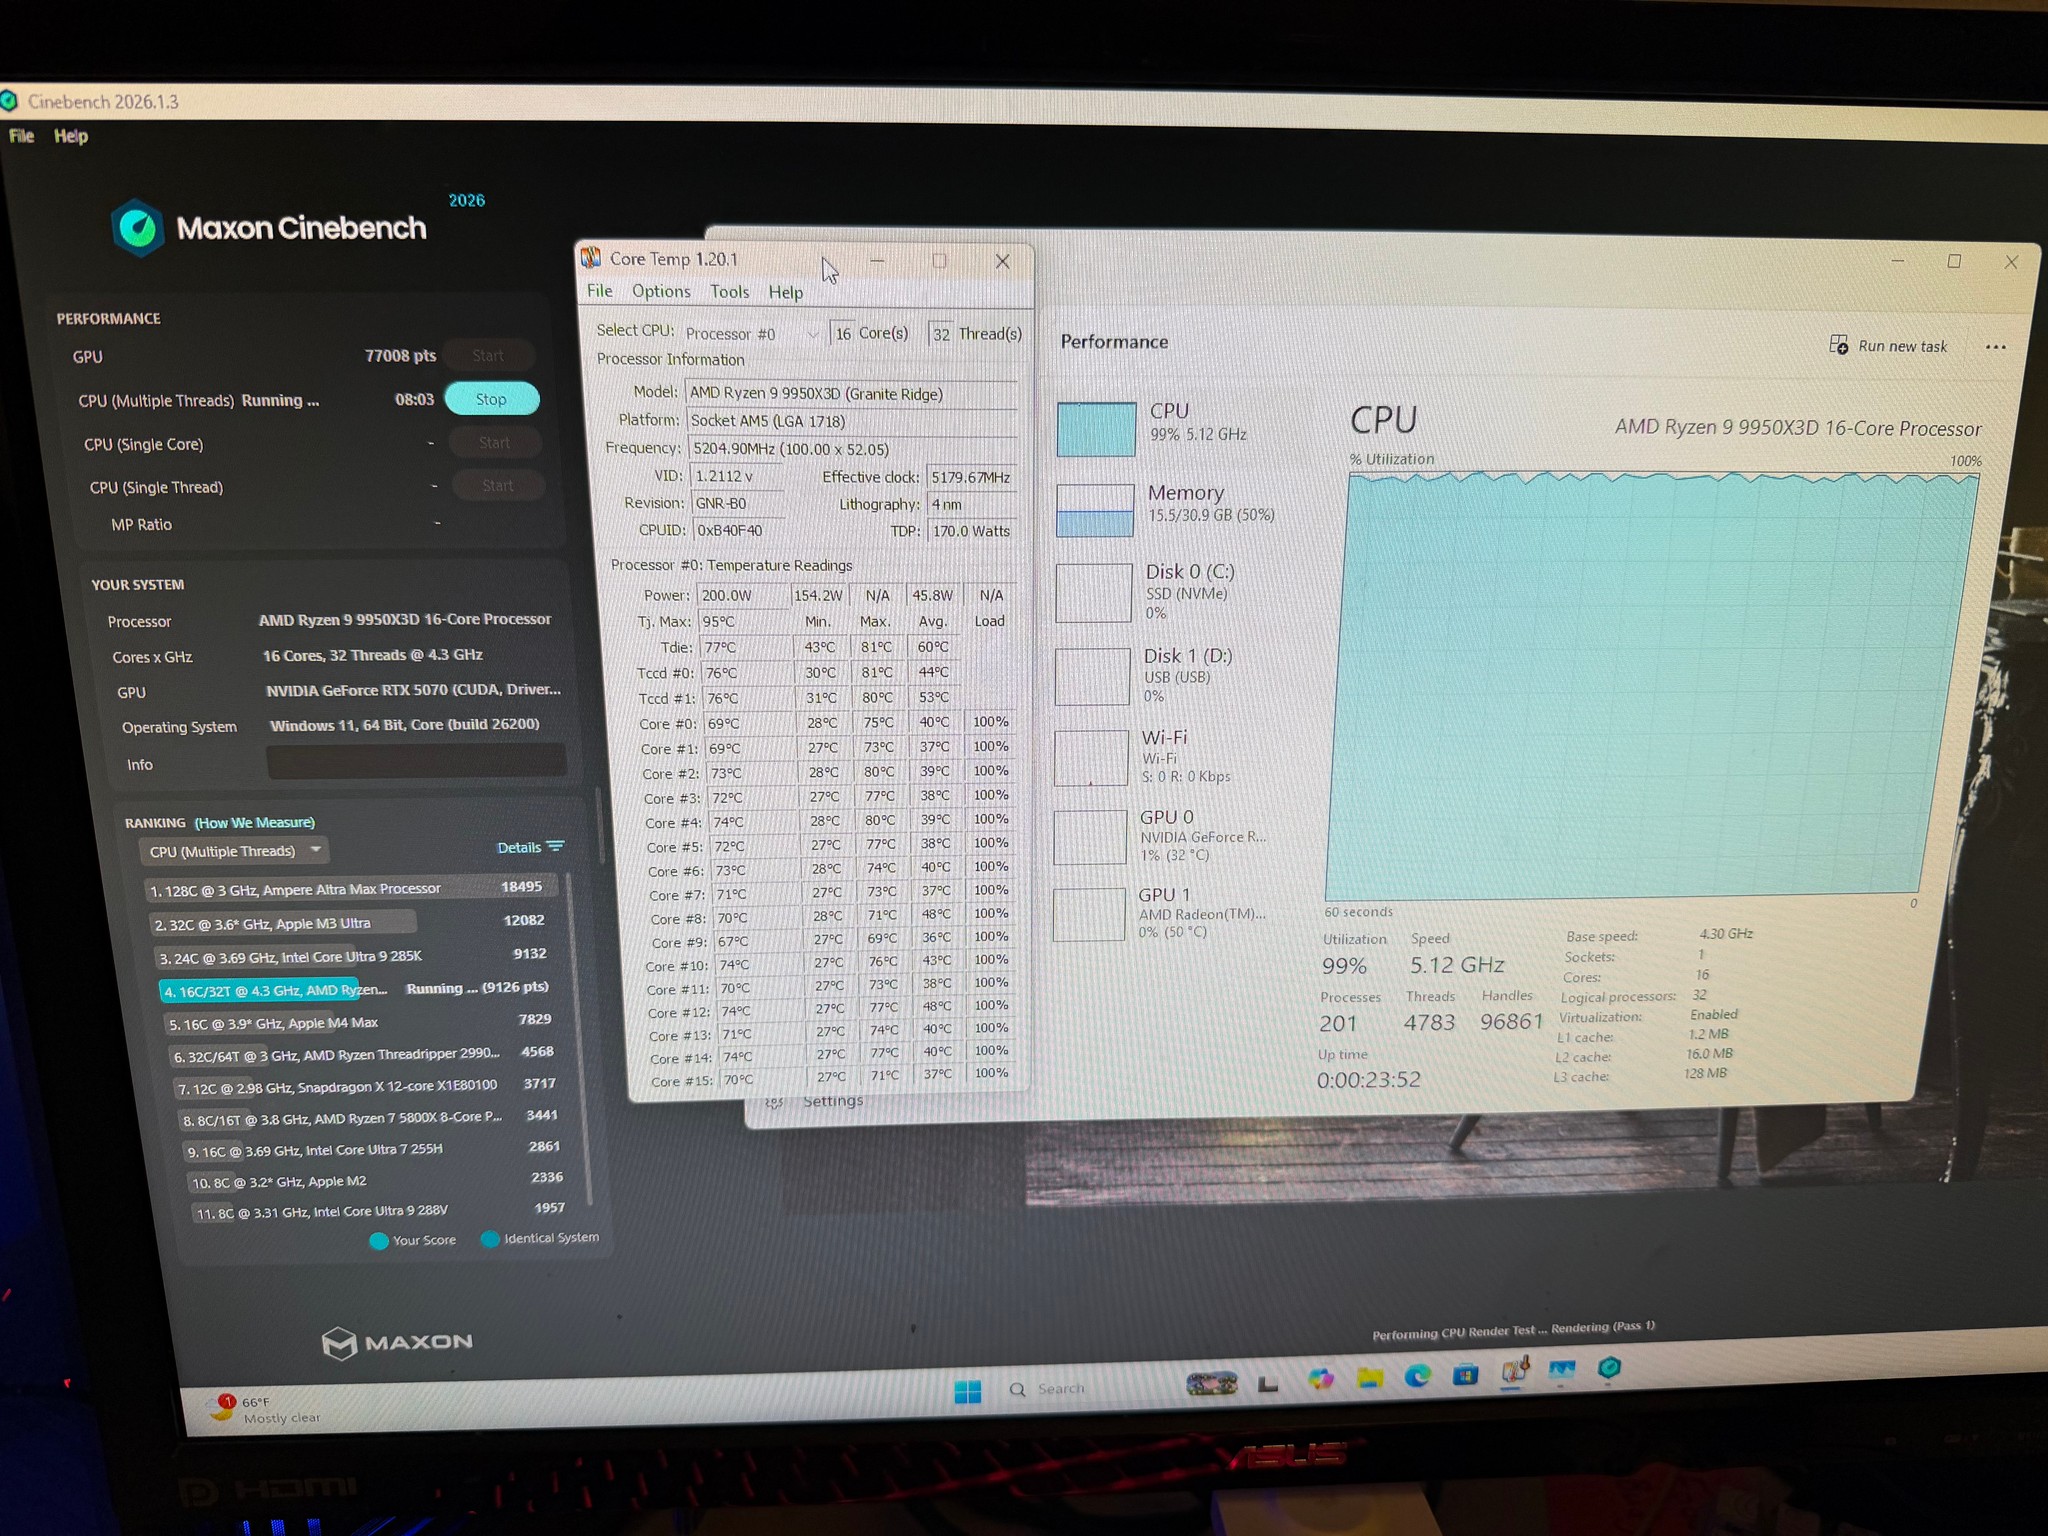Open the weather widget showing 66°F

coord(266,1409)
